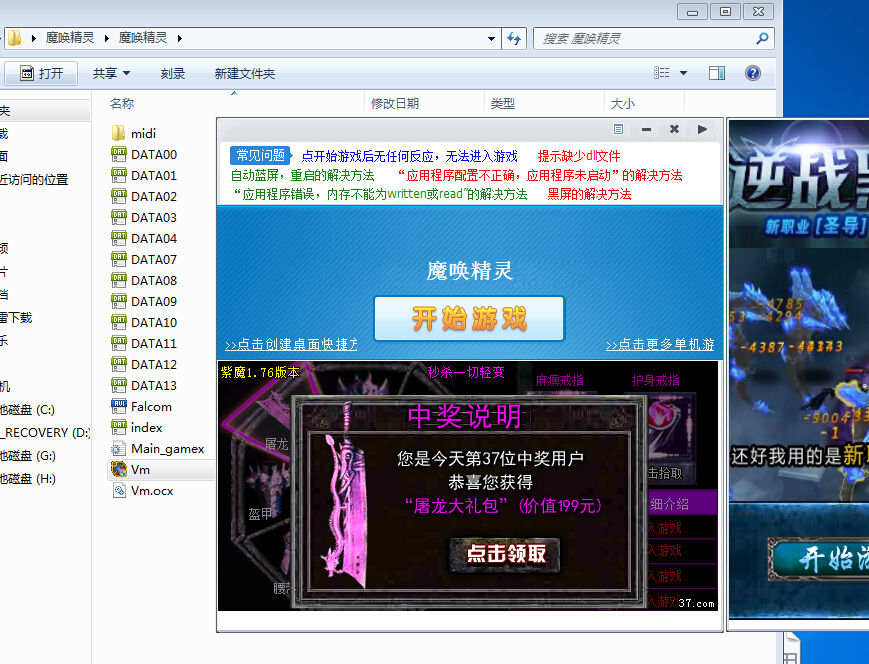The height and width of the screenshot is (664, 869).
Task: Select the (H:) disk in sidebar
Action: point(28,479)
